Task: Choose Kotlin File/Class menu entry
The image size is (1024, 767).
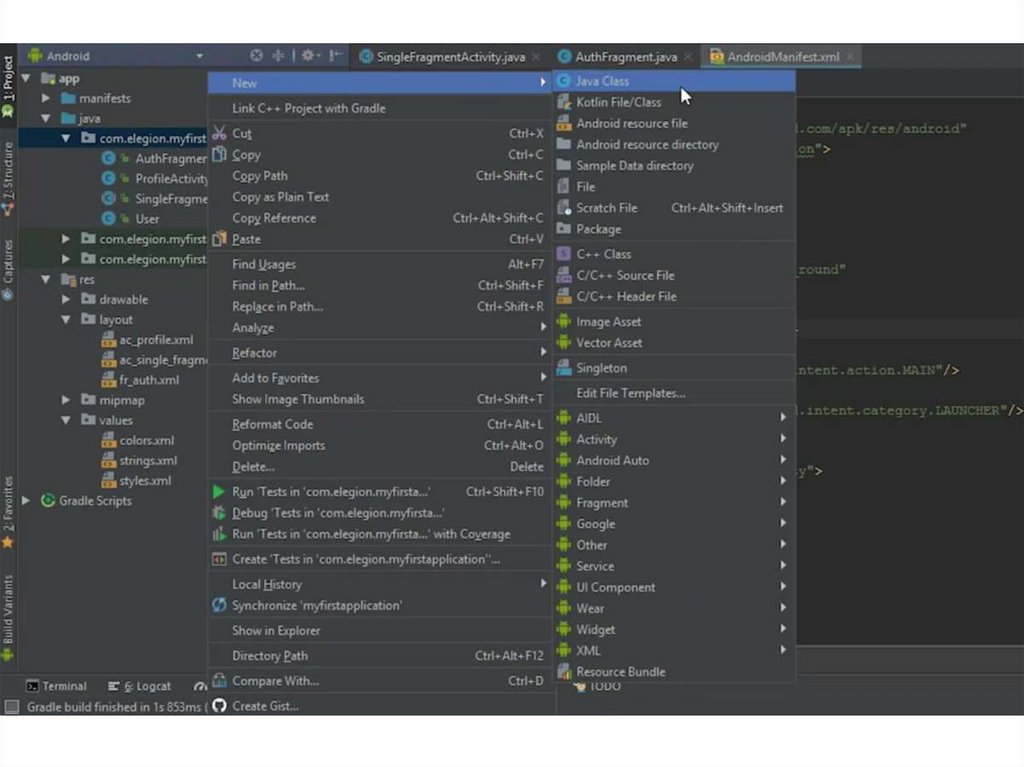Action: (x=618, y=102)
